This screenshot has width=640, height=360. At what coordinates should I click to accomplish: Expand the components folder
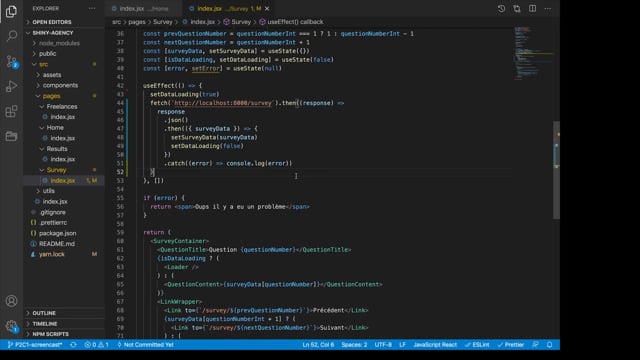60,85
